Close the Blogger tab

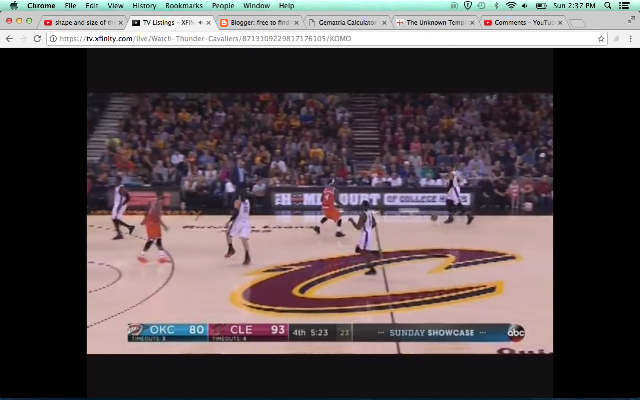(296, 23)
